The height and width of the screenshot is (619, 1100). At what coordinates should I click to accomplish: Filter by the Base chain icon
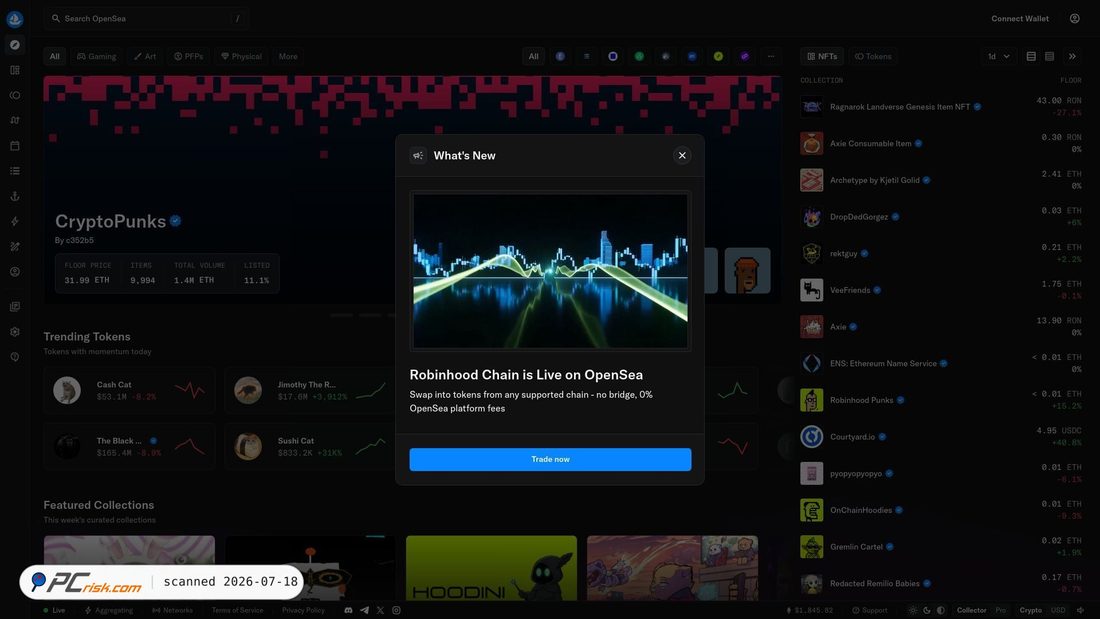[x=613, y=57]
